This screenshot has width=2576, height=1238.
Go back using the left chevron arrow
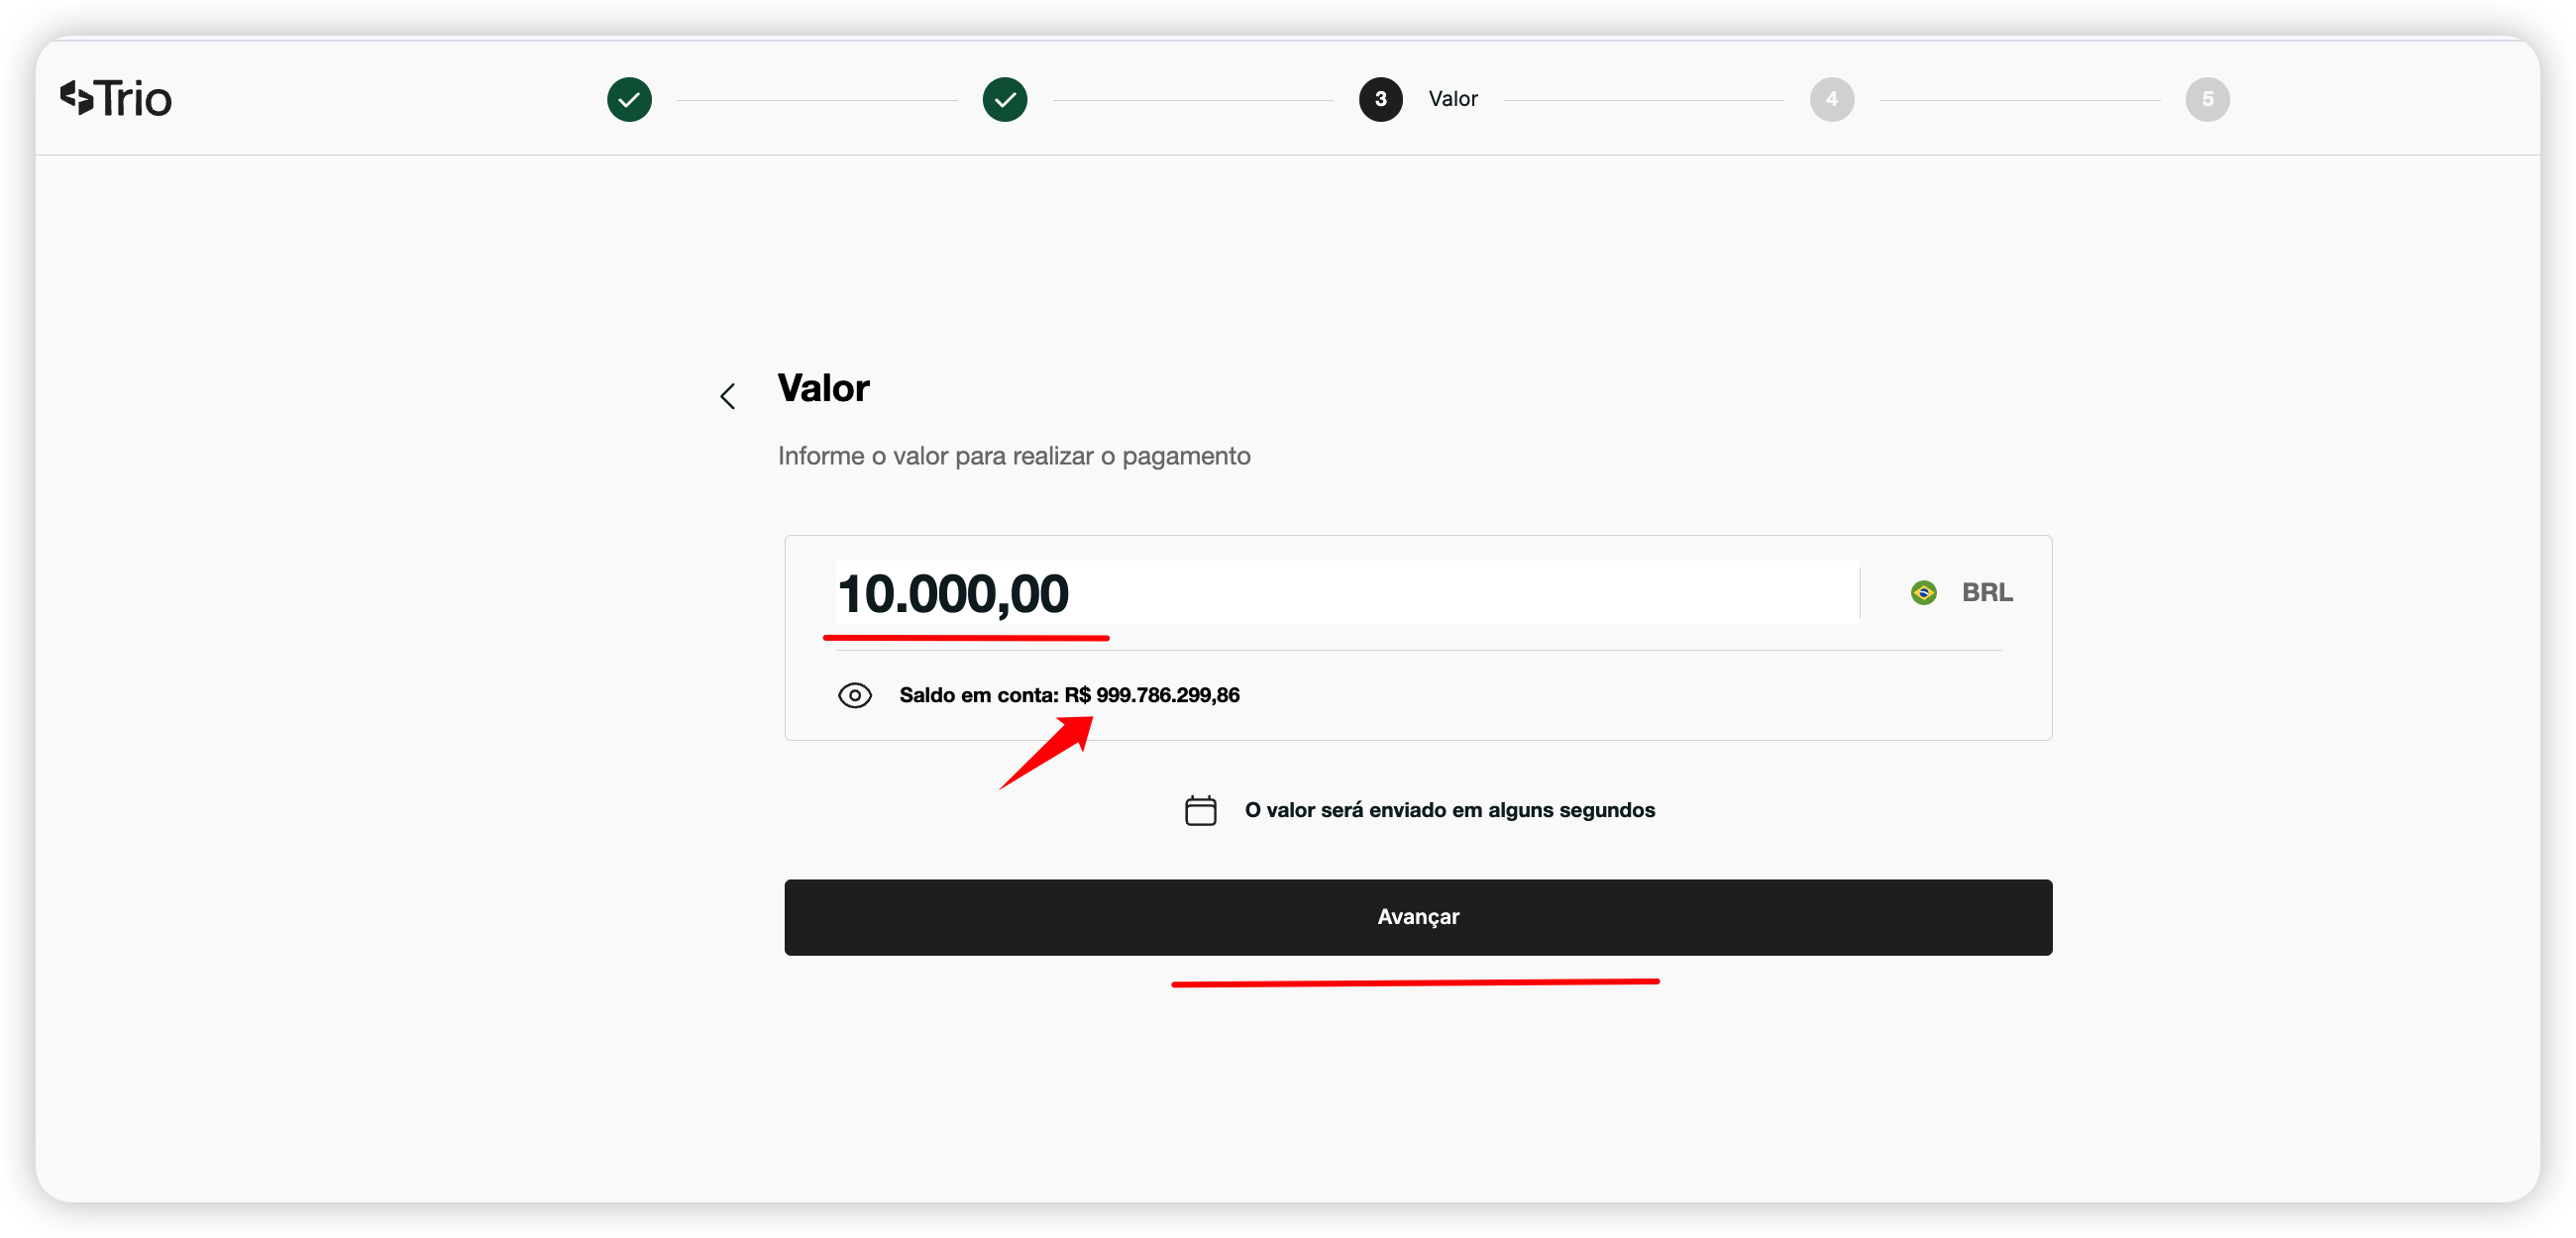[x=728, y=397]
